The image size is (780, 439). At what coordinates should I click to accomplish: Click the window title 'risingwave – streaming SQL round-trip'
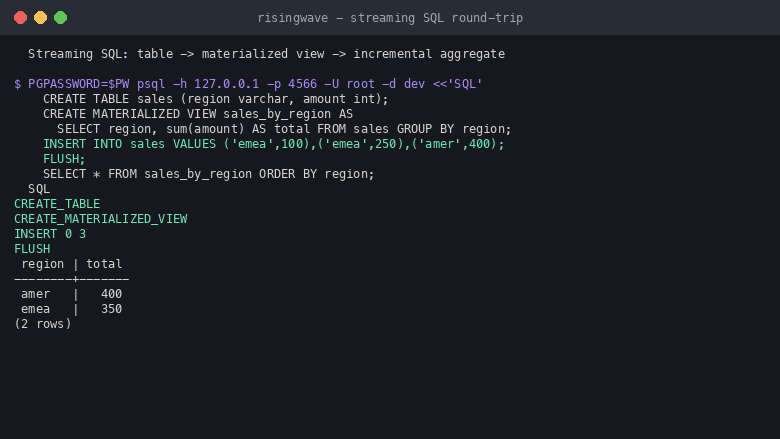click(x=390, y=18)
